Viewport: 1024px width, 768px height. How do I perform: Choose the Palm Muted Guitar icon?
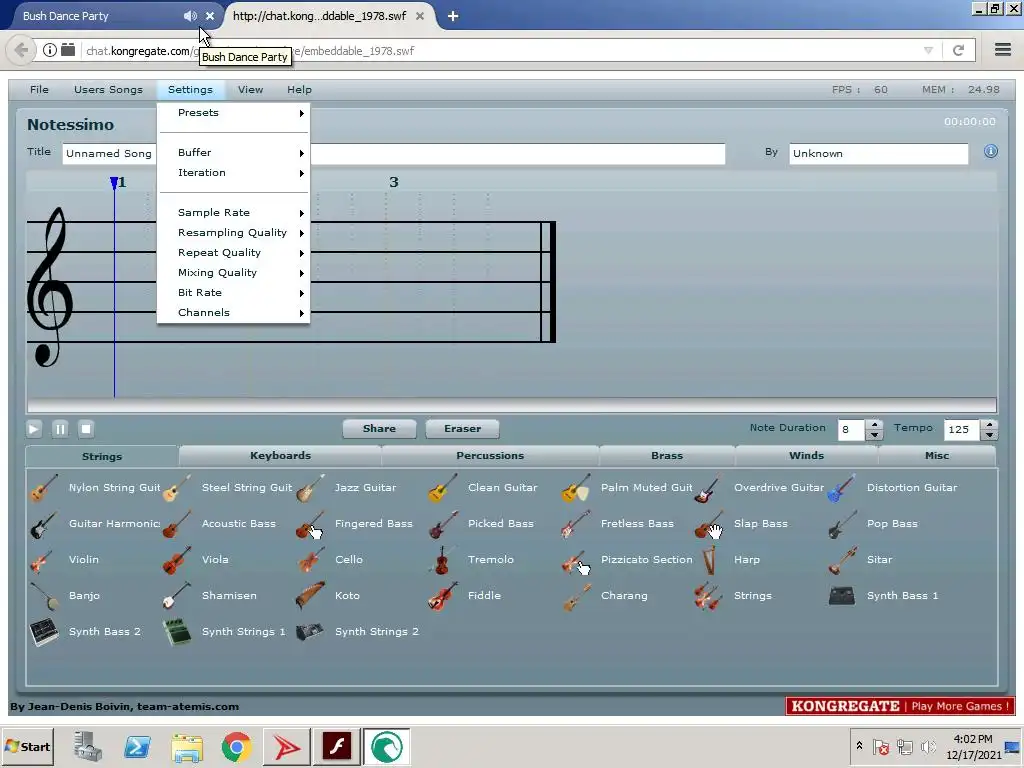tap(576, 488)
